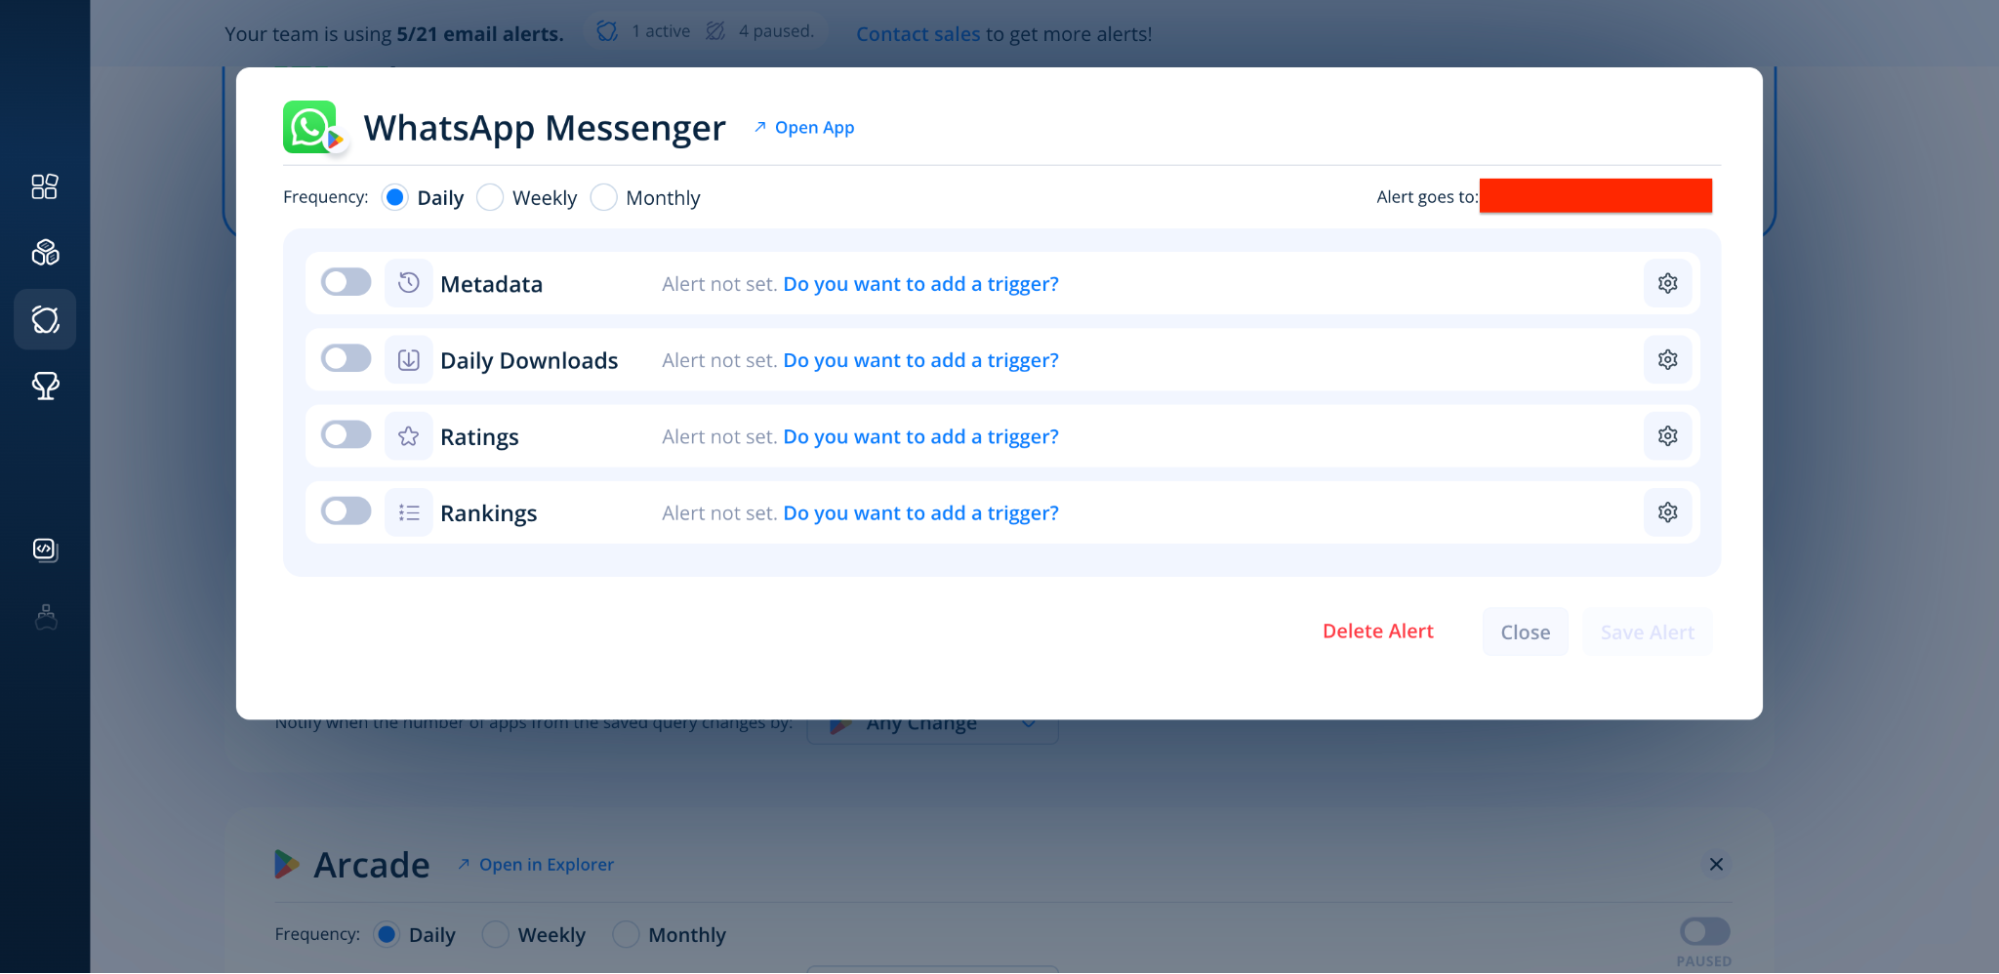
Task: Click the Delete Alert button
Action: coord(1378,631)
